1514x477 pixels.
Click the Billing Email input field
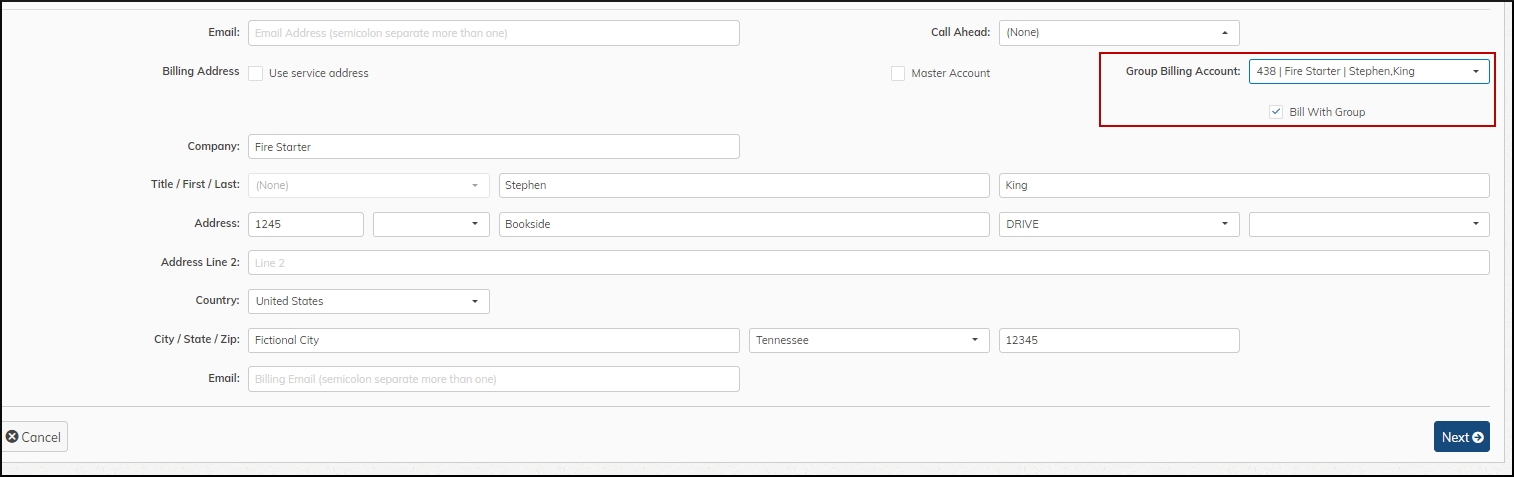[493, 379]
